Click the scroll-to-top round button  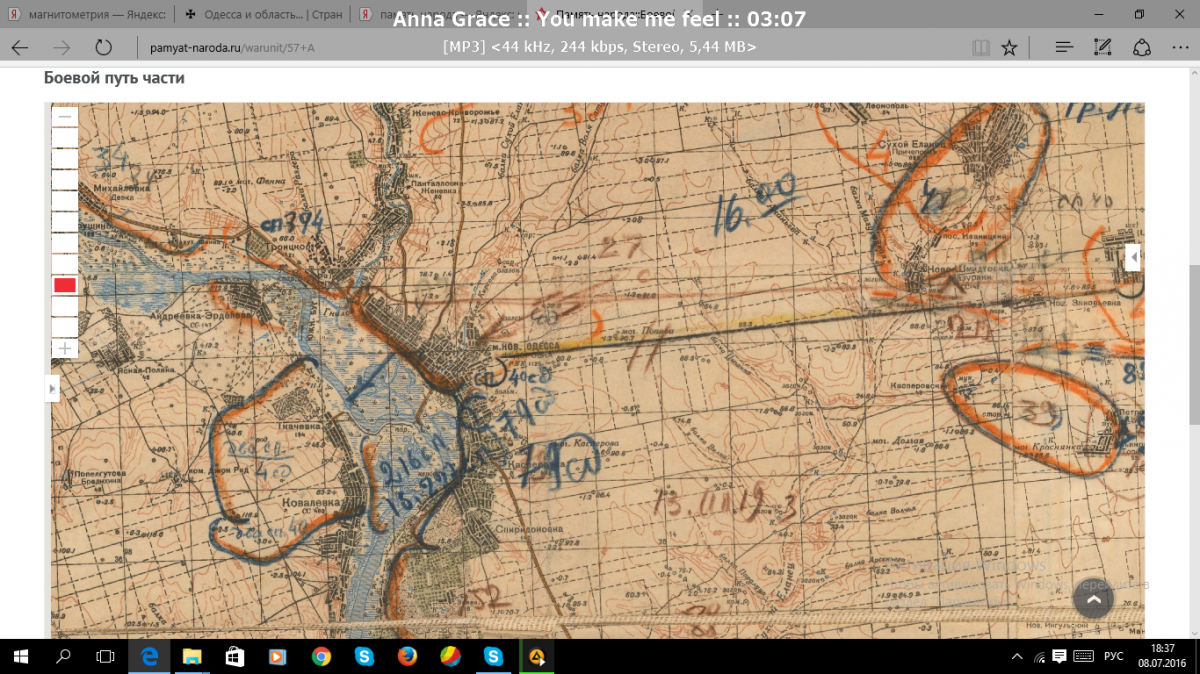coord(1093,599)
